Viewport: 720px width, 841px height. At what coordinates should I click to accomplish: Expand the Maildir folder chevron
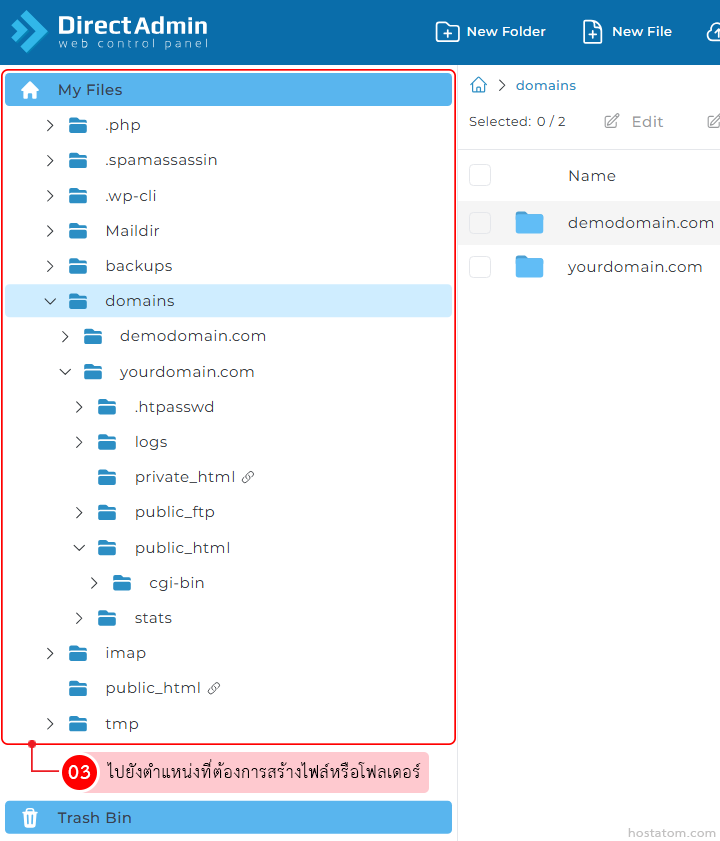[50, 231]
